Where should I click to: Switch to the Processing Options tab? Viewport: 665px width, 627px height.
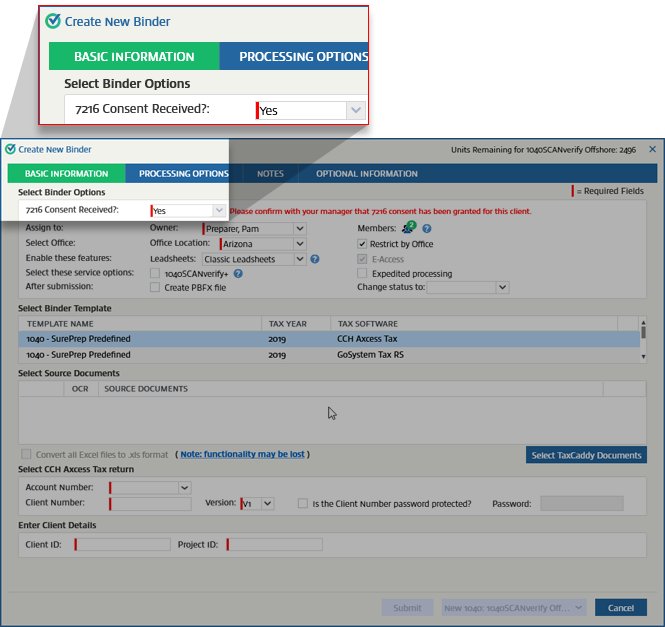[x=184, y=174]
